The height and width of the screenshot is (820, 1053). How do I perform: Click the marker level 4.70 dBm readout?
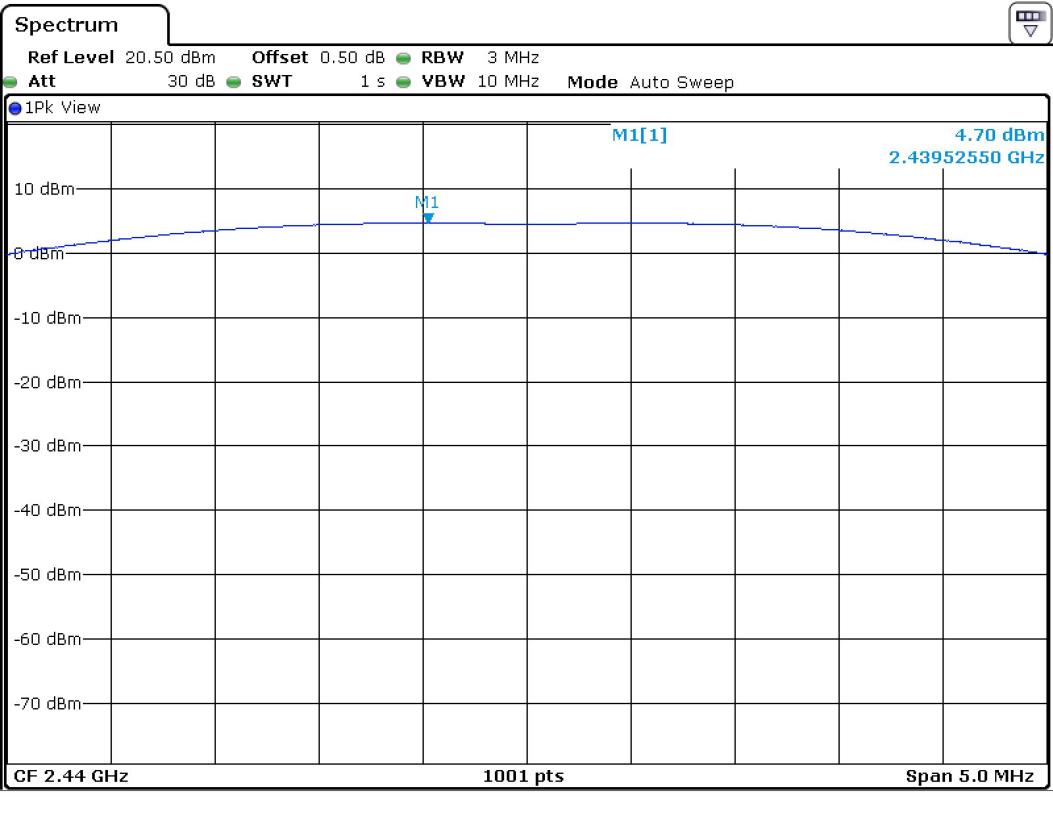[x=999, y=135]
